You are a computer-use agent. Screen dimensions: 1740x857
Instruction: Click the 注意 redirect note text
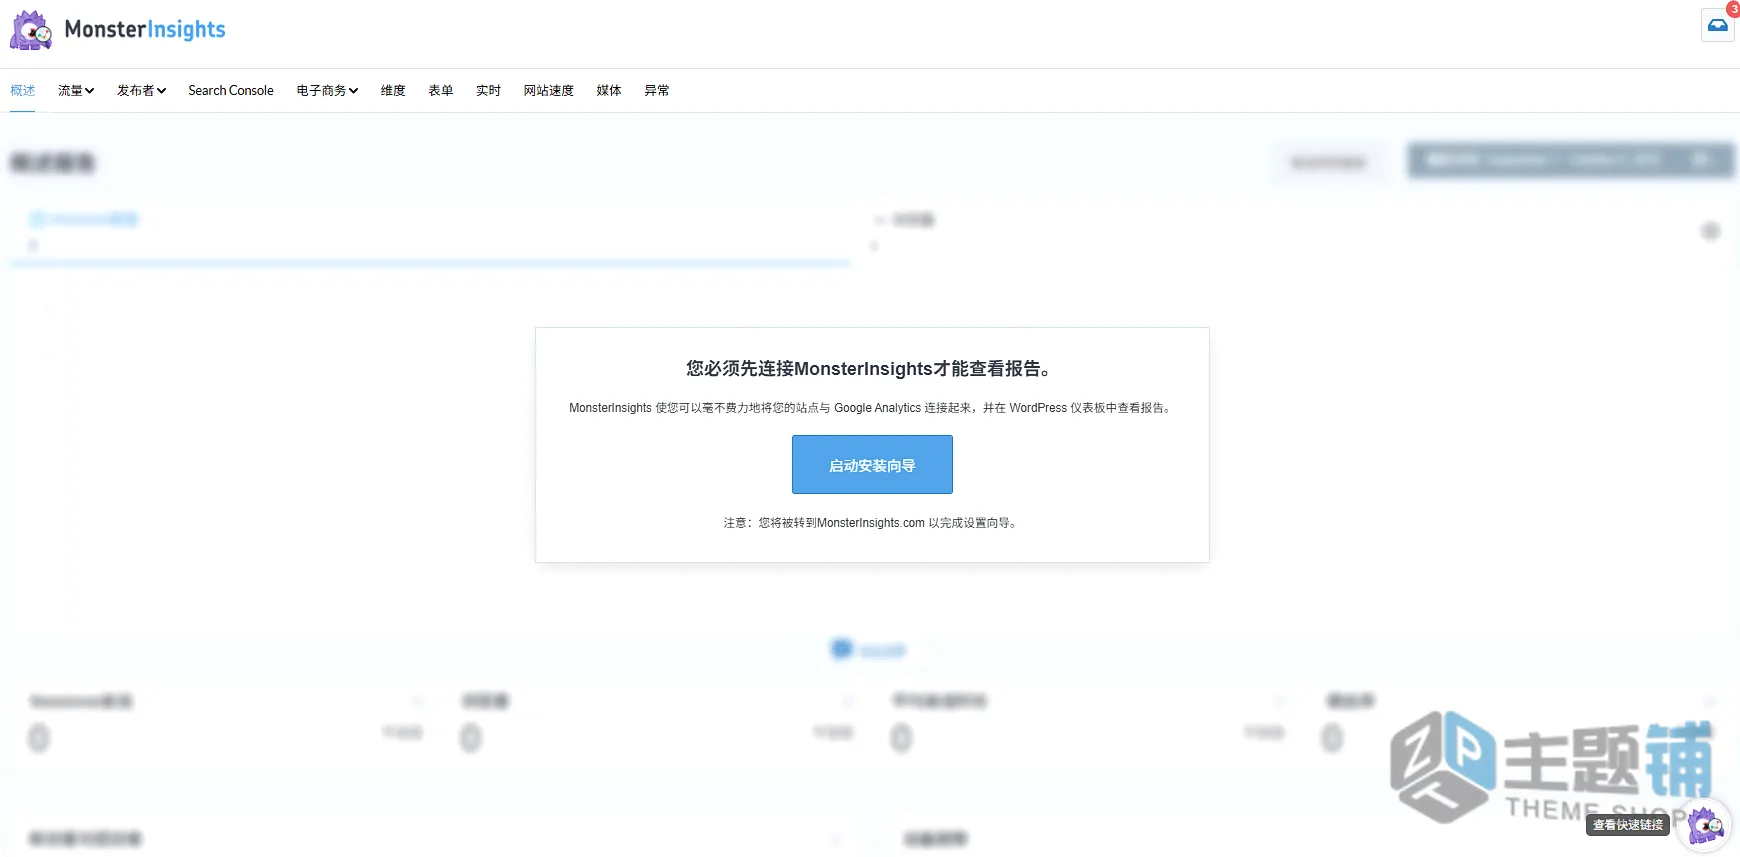[872, 523]
